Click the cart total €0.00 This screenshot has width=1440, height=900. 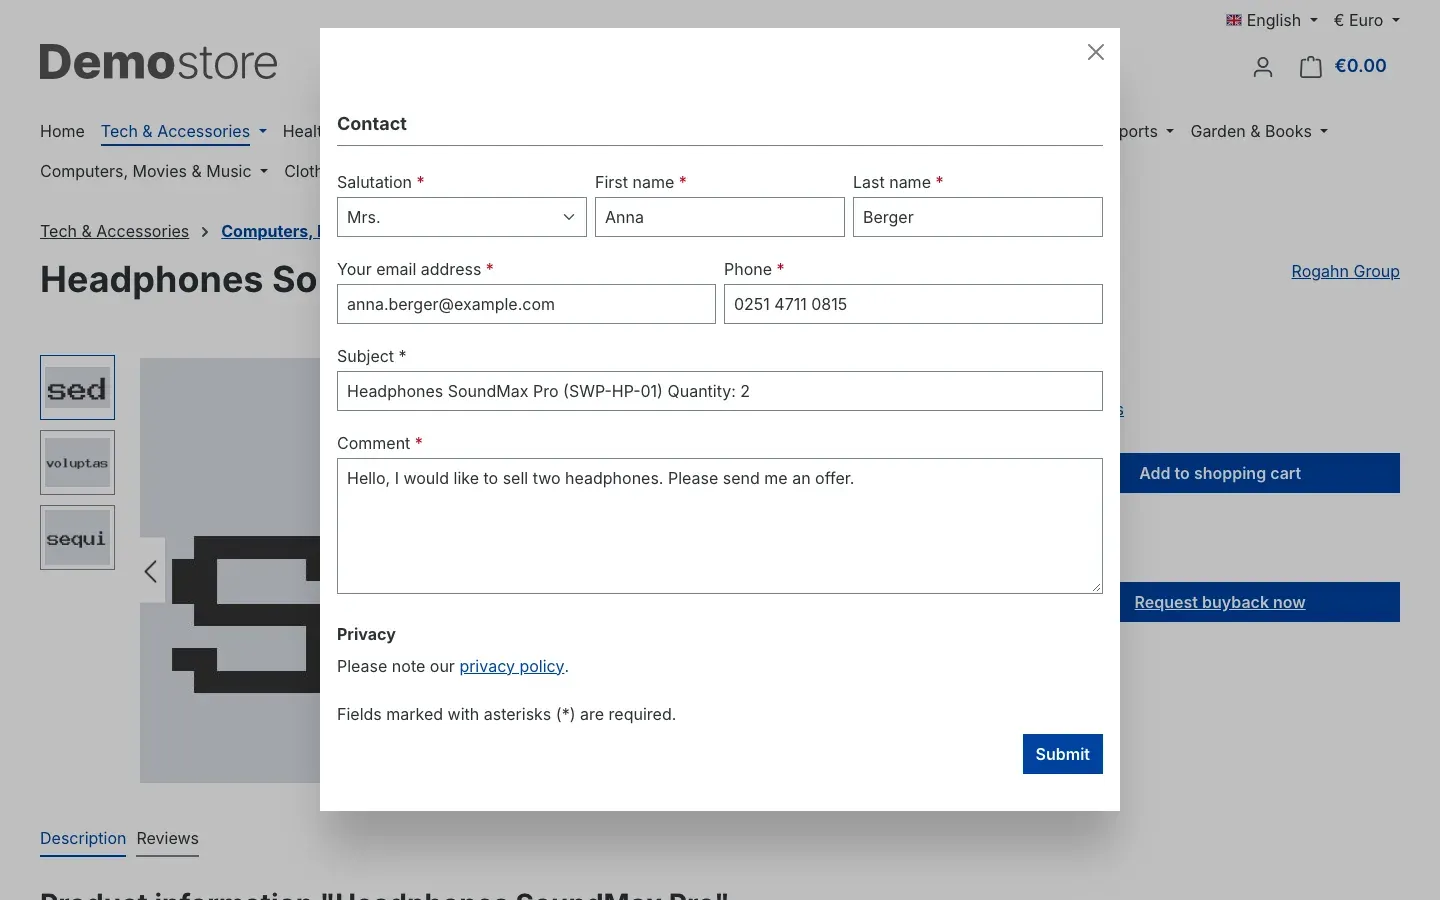click(1361, 66)
